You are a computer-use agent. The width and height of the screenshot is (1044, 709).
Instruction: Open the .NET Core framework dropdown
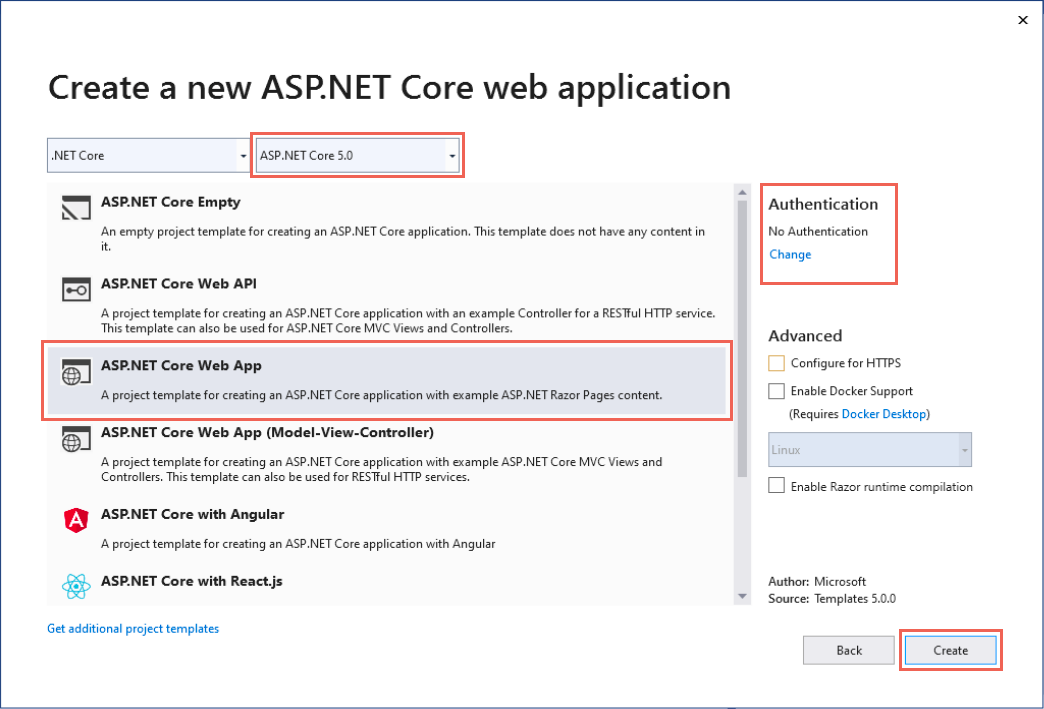tap(148, 155)
